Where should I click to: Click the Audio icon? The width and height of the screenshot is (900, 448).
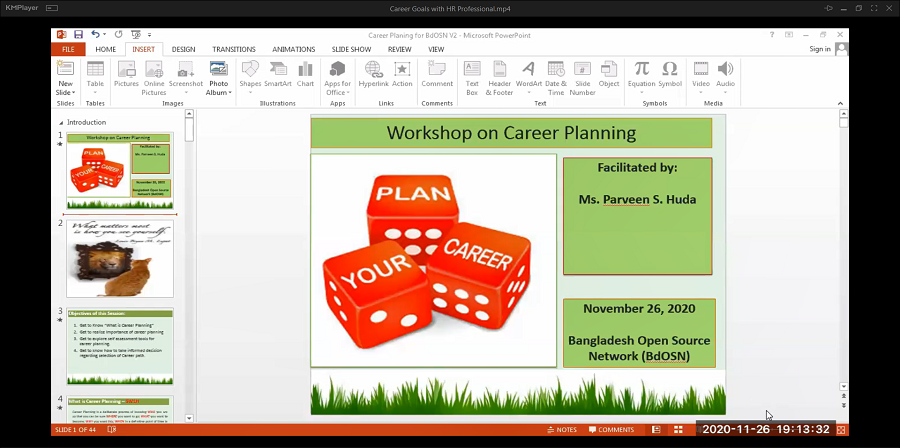click(x=726, y=69)
